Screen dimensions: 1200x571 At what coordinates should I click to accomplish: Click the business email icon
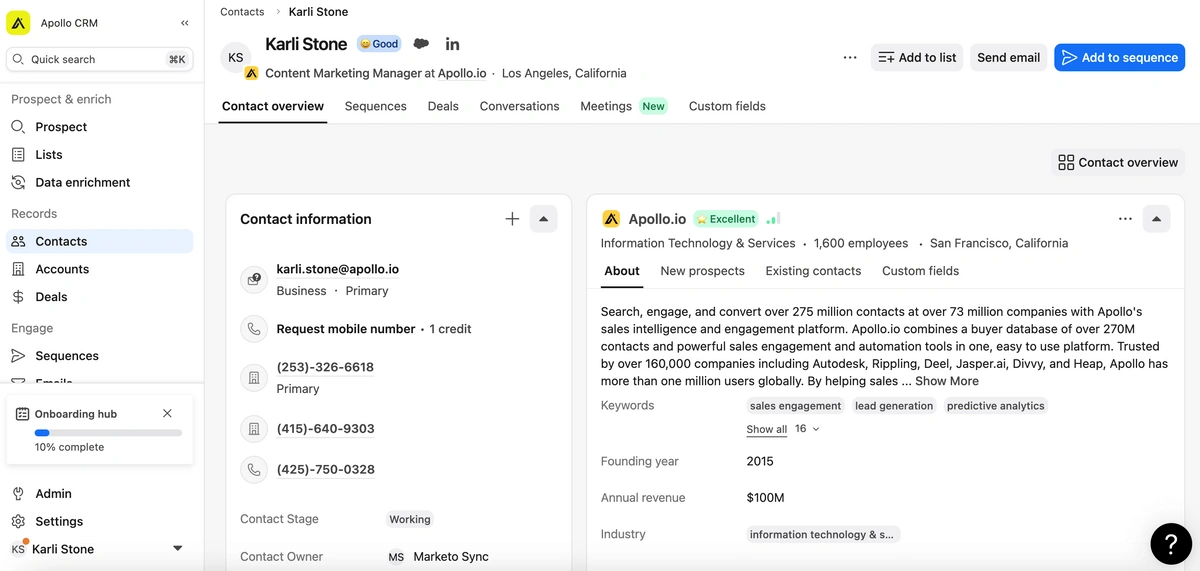[x=254, y=280]
